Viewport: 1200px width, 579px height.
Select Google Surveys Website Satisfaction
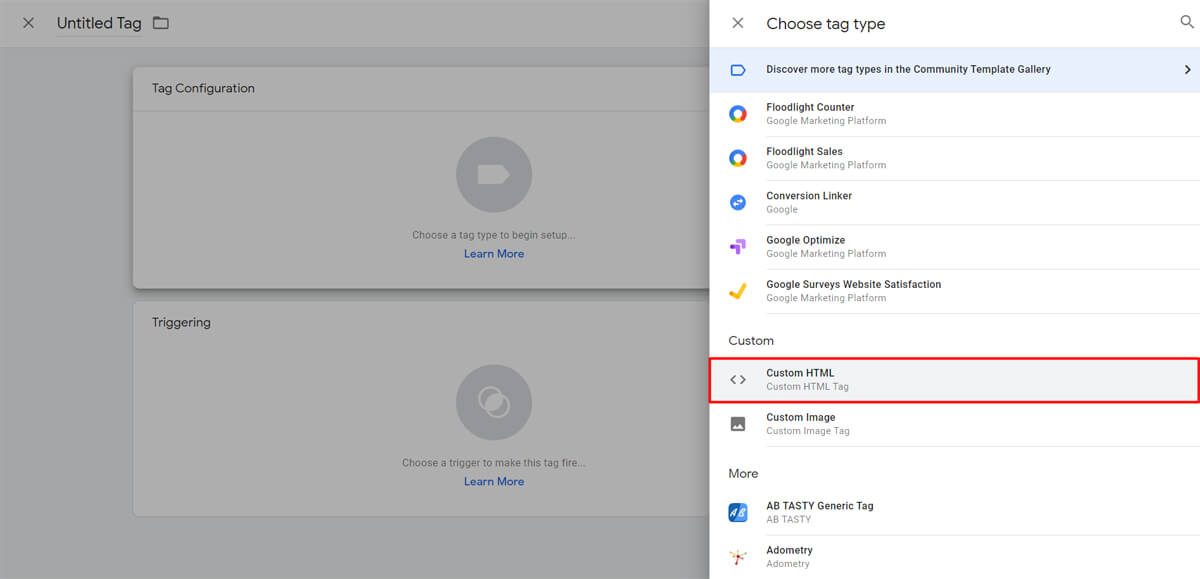point(955,291)
